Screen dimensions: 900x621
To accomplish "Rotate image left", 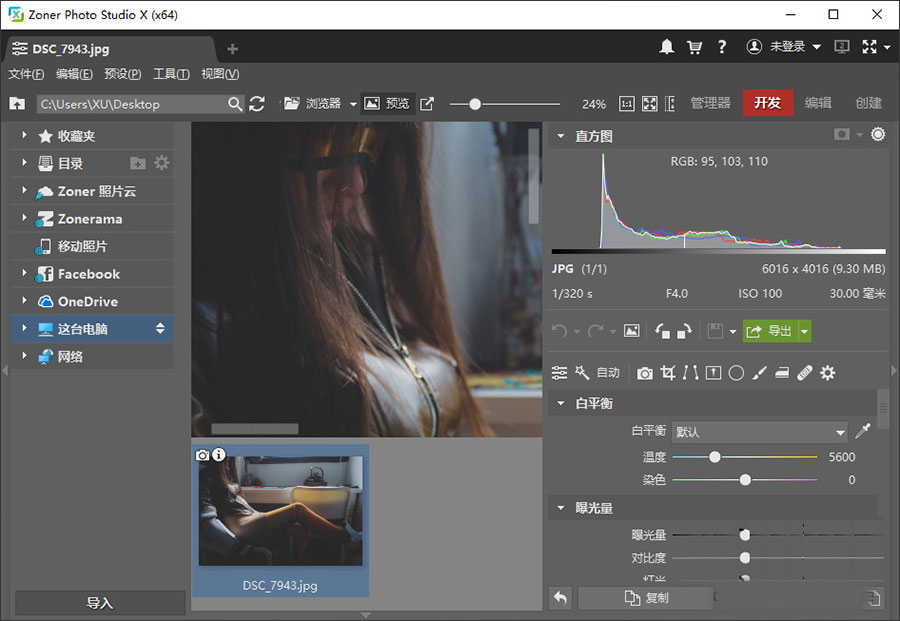I will coord(662,331).
